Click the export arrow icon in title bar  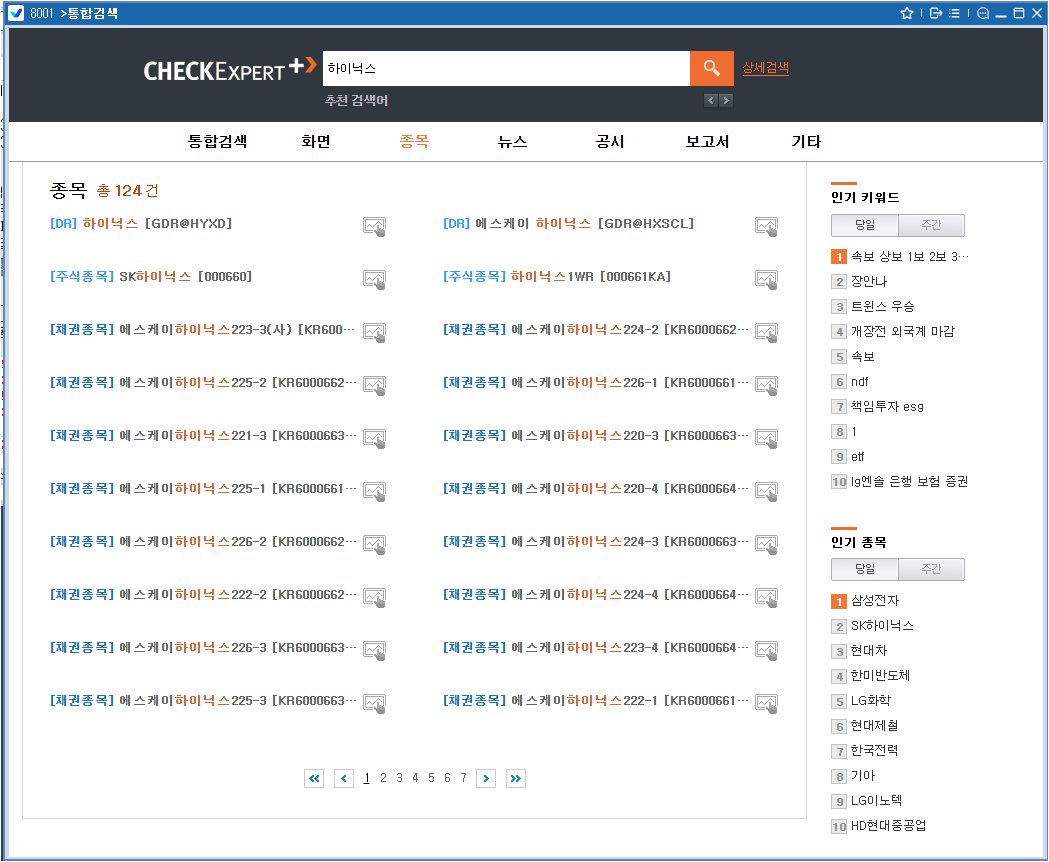[x=936, y=13]
